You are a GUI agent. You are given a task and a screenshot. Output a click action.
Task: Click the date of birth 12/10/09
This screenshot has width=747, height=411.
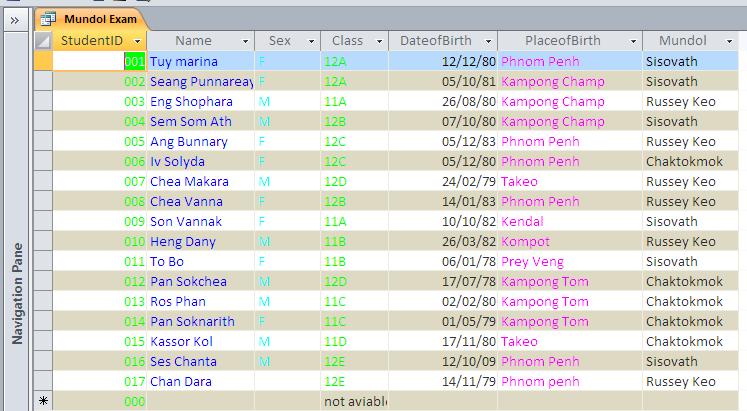click(x=469, y=361)
